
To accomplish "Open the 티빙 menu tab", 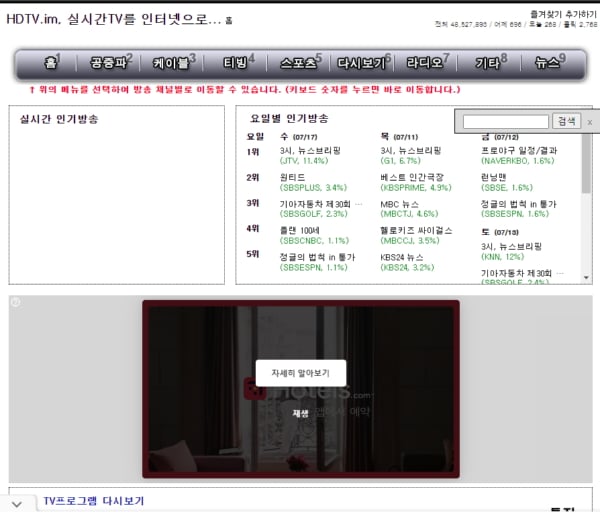I will point(236,63).
